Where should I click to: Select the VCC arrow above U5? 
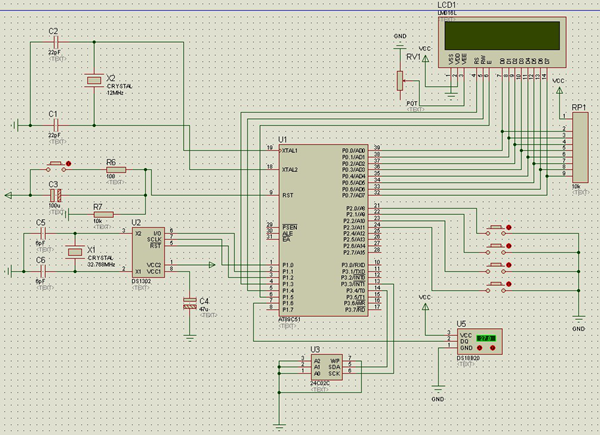click(x=425, y=306)
